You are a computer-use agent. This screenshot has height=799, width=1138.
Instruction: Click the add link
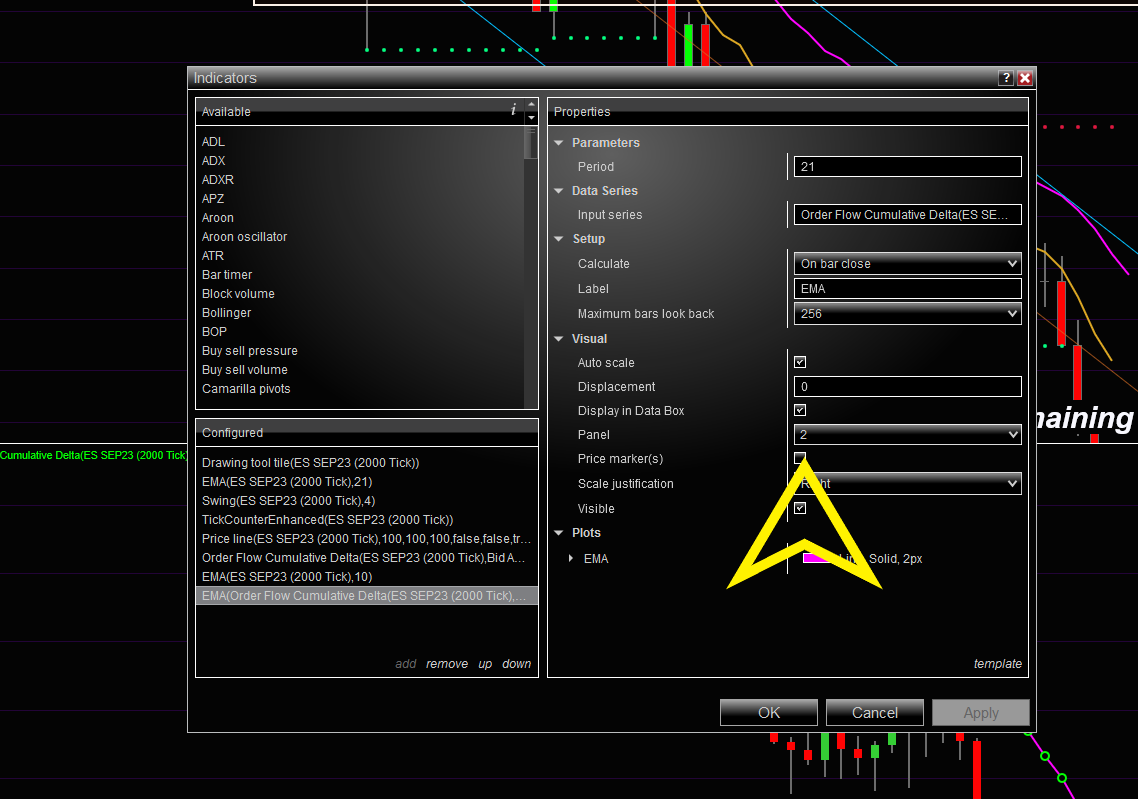(406, 663)
